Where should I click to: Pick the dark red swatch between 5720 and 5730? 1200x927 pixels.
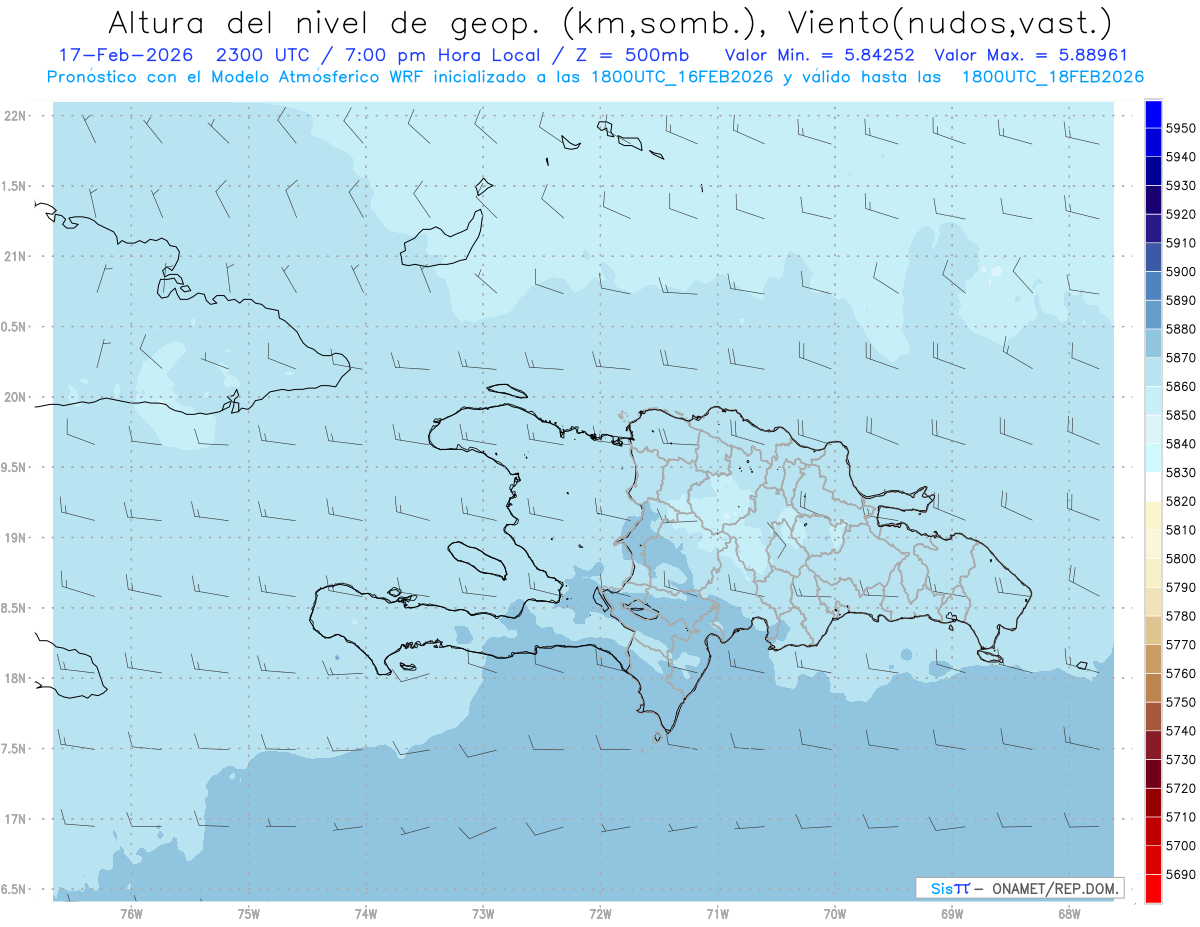[x=1153, y=774]
